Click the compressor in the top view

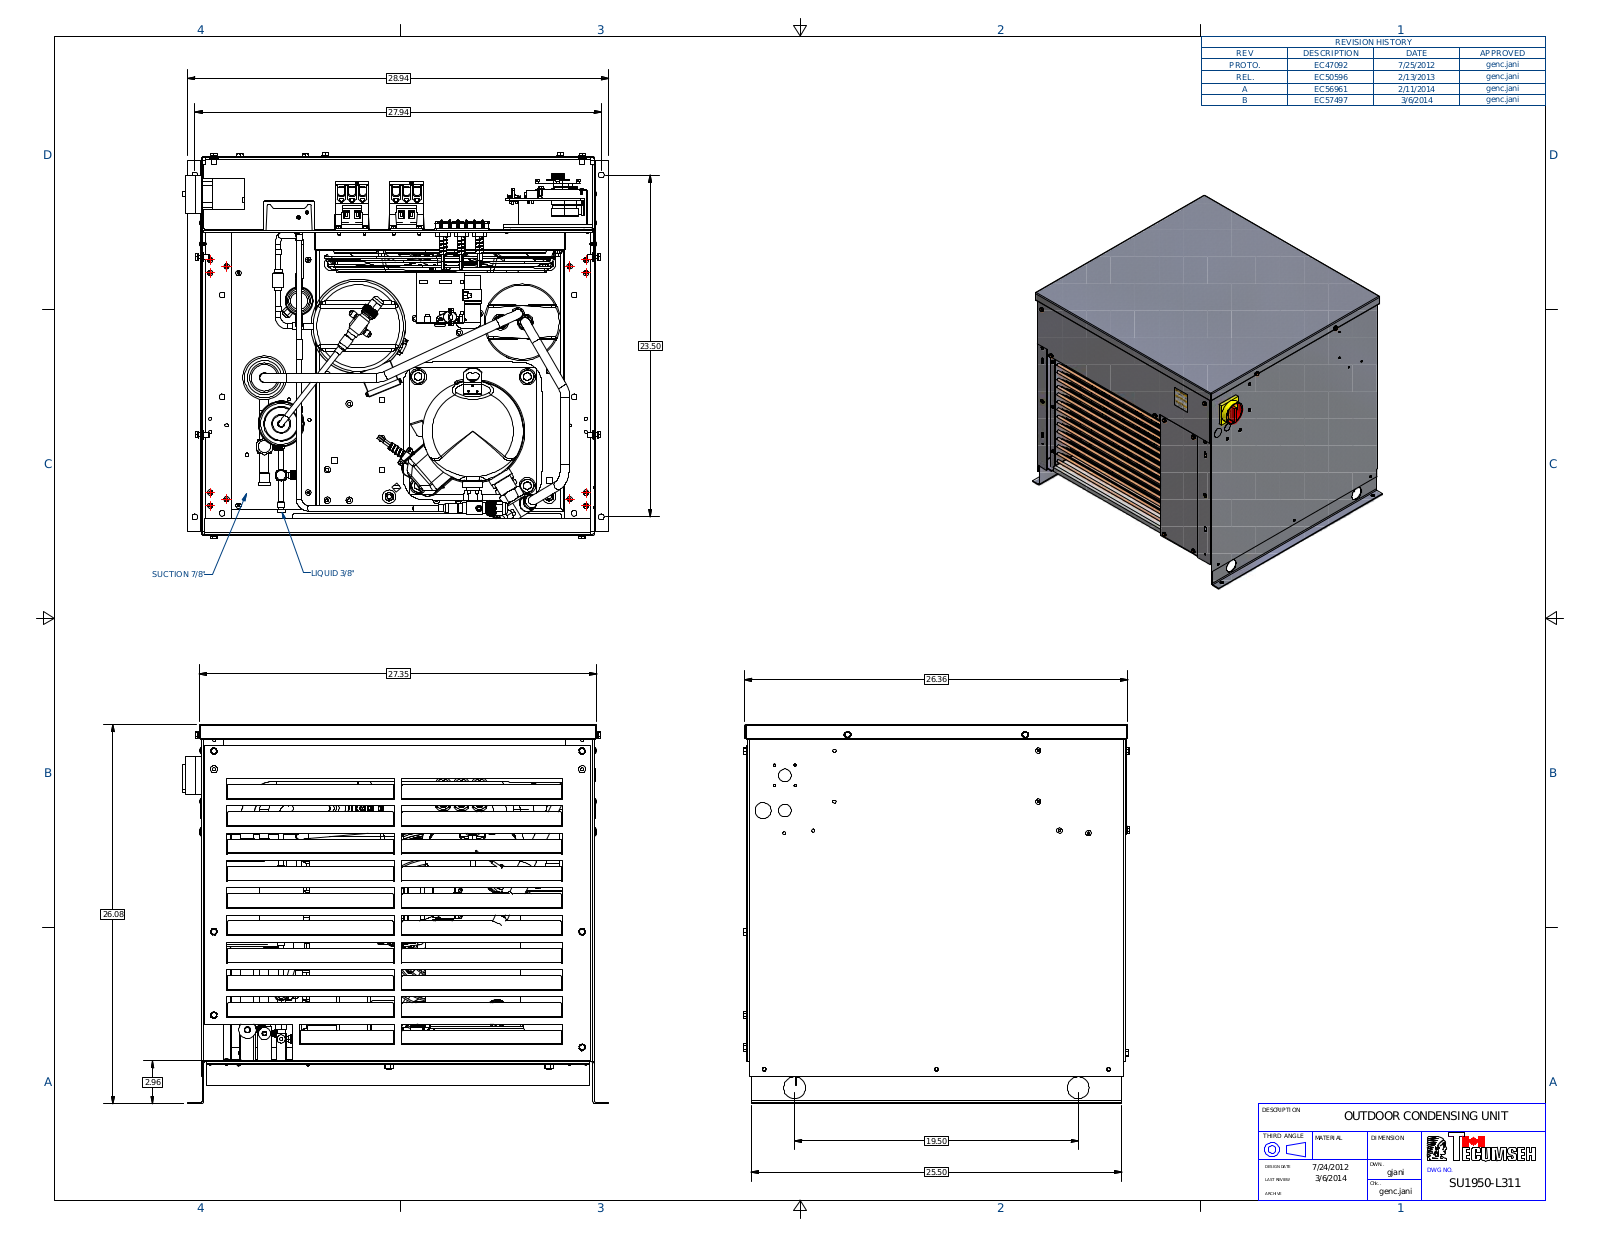pyautogui.click(x=473, y=431)
